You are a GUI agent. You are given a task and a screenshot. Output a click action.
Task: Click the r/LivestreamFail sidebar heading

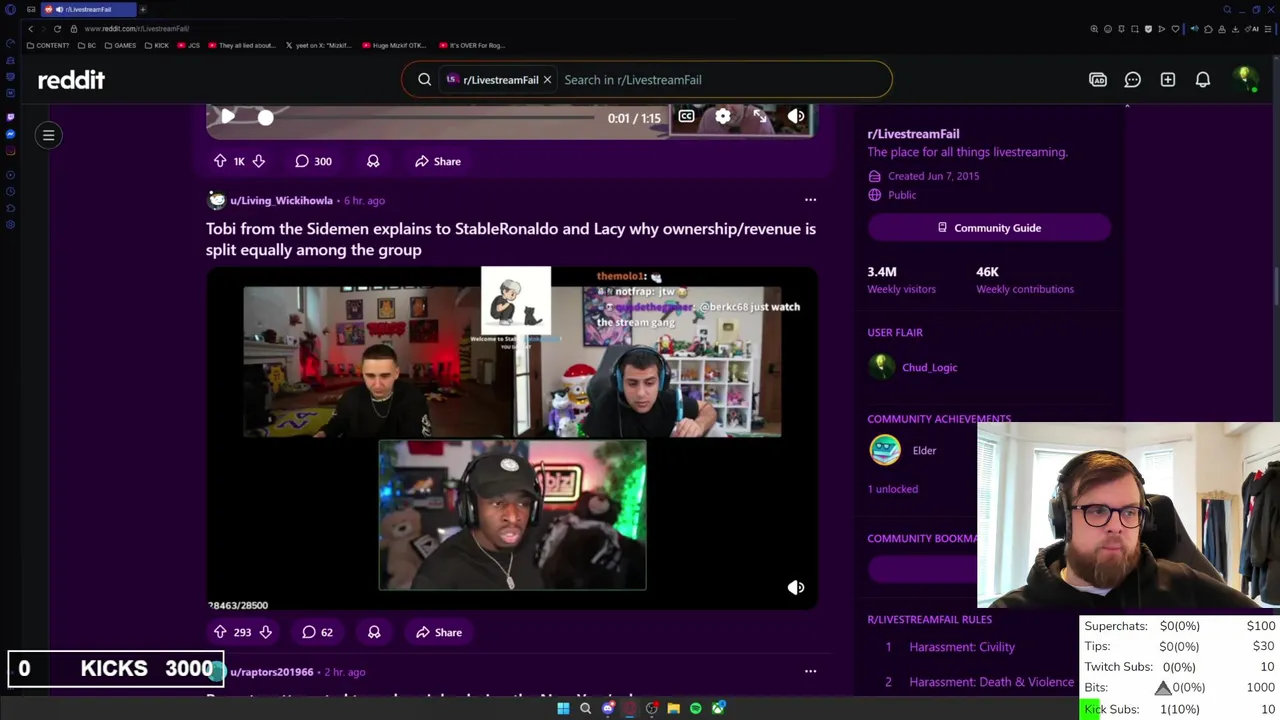tap(913, 134)
